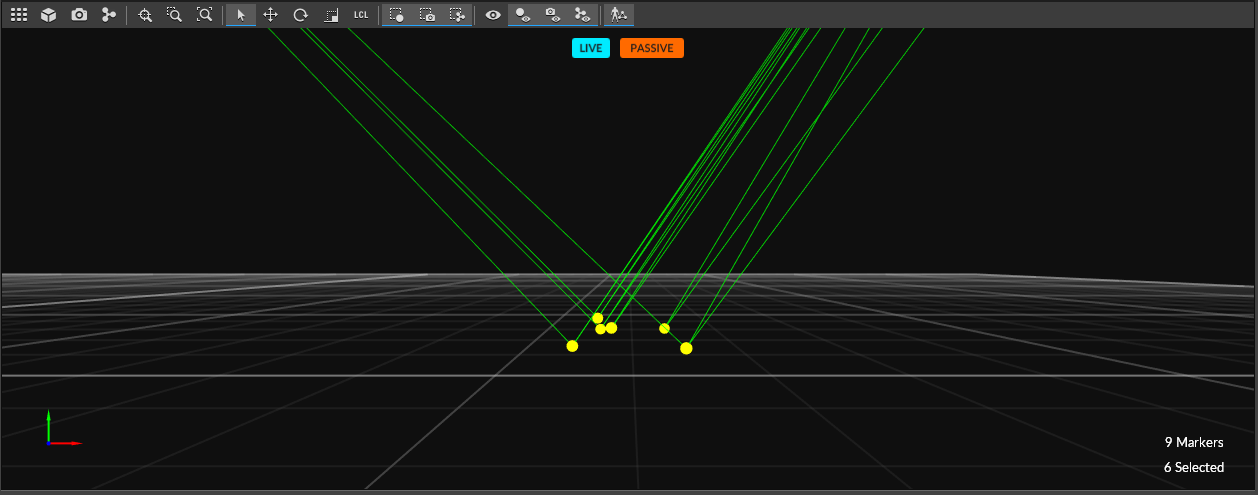The height and width of the screenshot is (495, 1258).
Task: Toggle marker cluster visibility
Action: coord(582,15)
